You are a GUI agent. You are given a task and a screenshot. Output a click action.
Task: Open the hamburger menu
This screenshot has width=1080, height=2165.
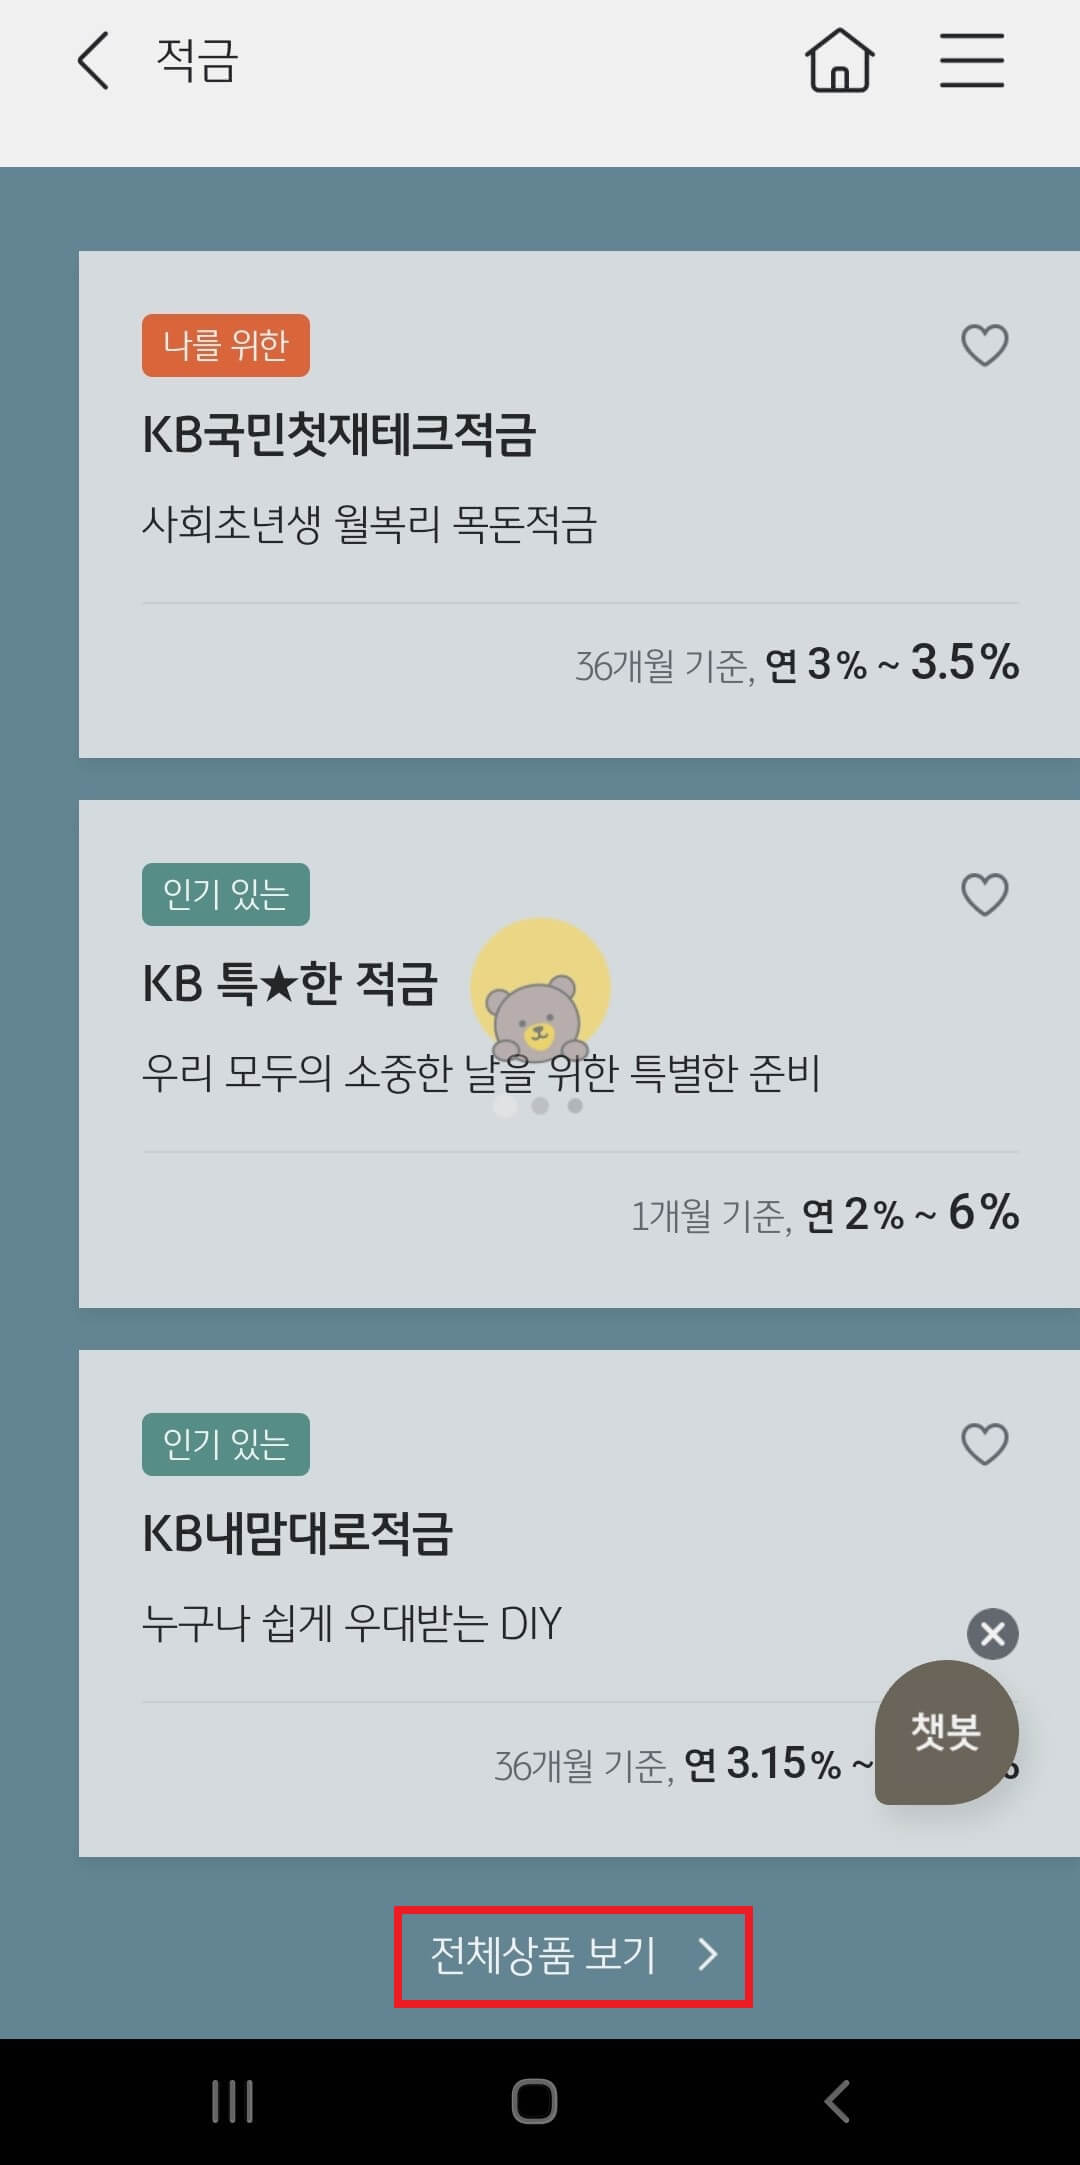tap(971, 59)
